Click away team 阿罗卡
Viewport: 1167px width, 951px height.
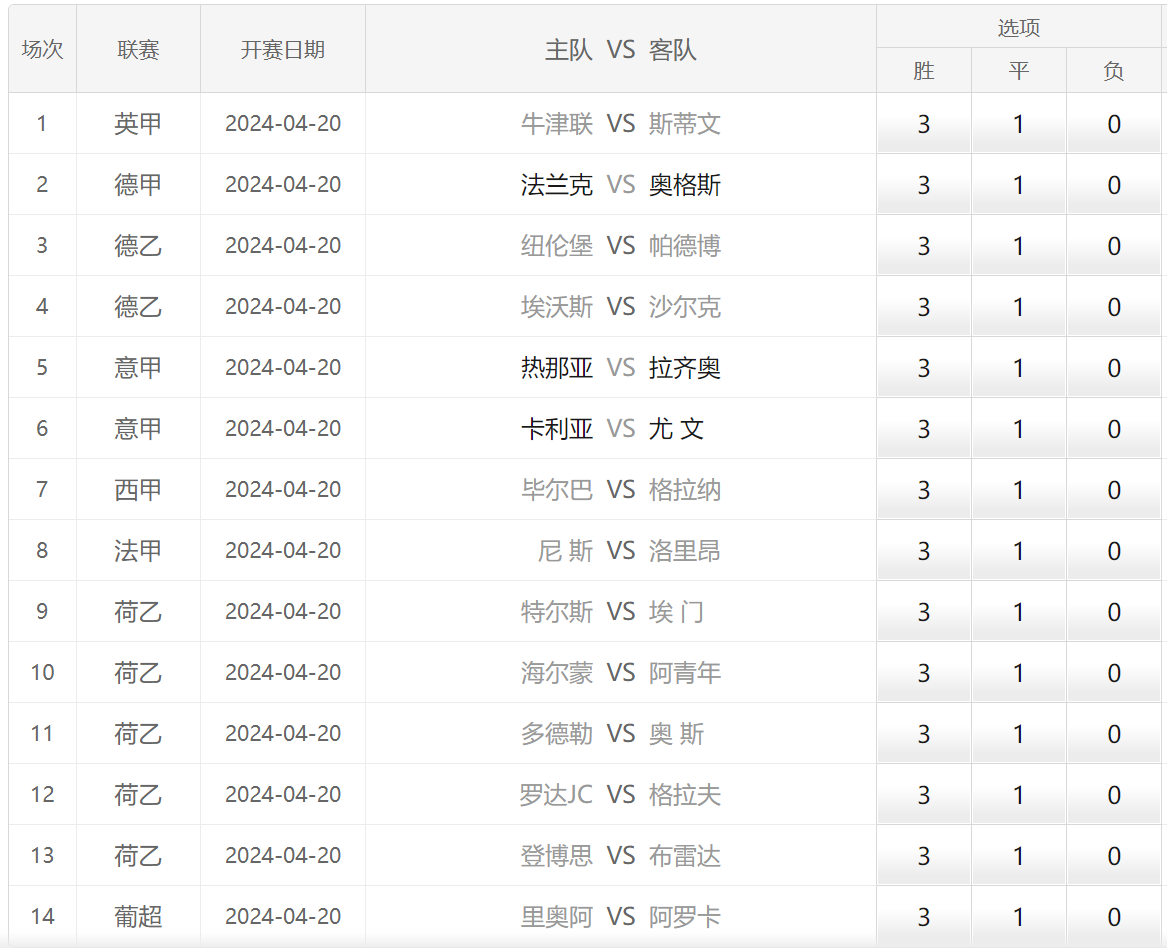[x=685, y=917]
